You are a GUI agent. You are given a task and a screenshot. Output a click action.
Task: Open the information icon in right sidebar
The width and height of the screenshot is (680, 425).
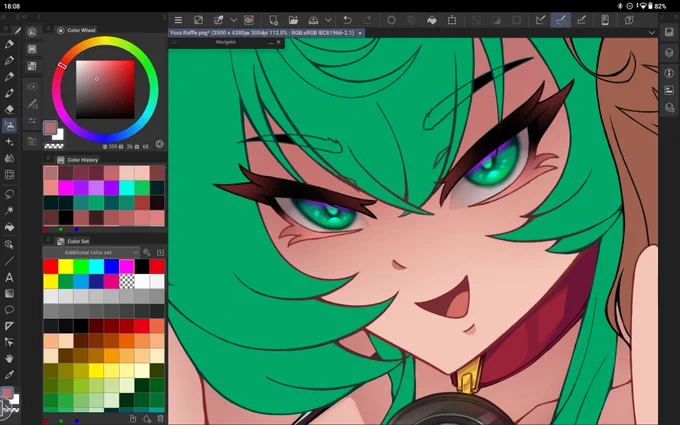point(669,73)
